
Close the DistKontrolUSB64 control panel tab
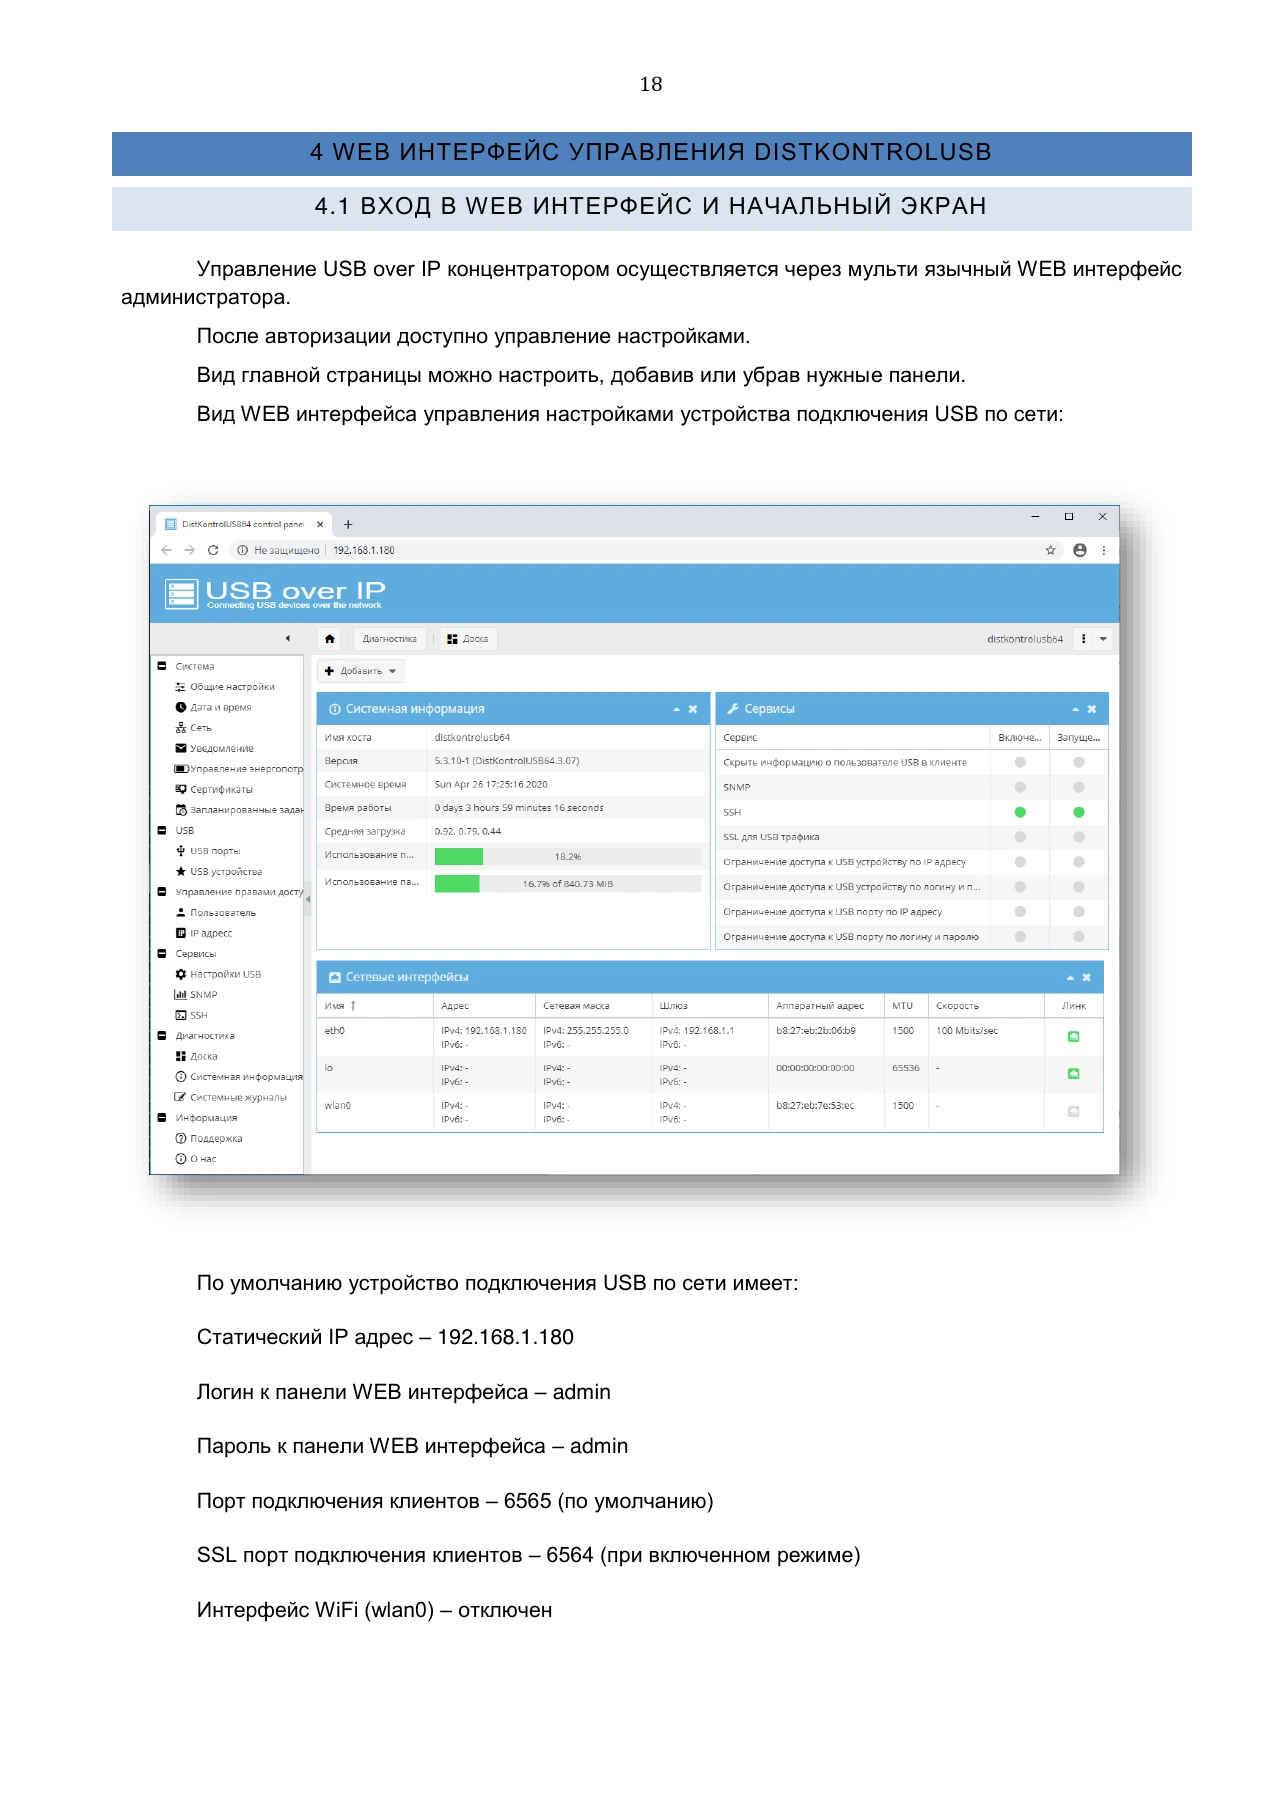[320, 524]
